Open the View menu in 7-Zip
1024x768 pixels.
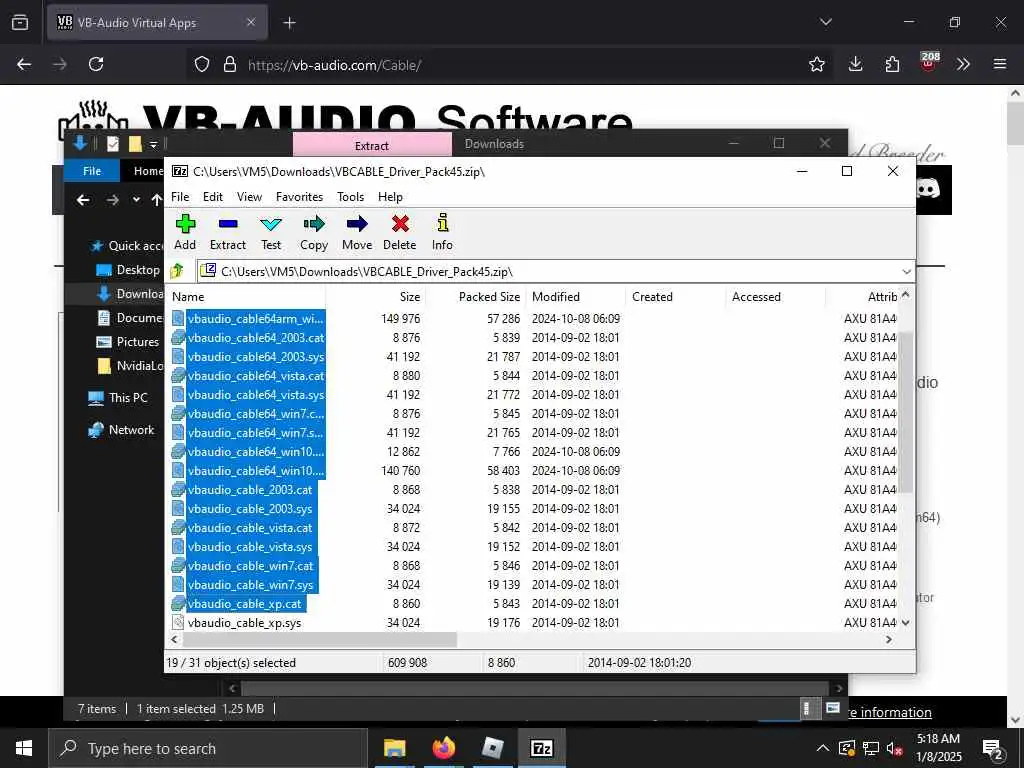click(x=249, y=197)
